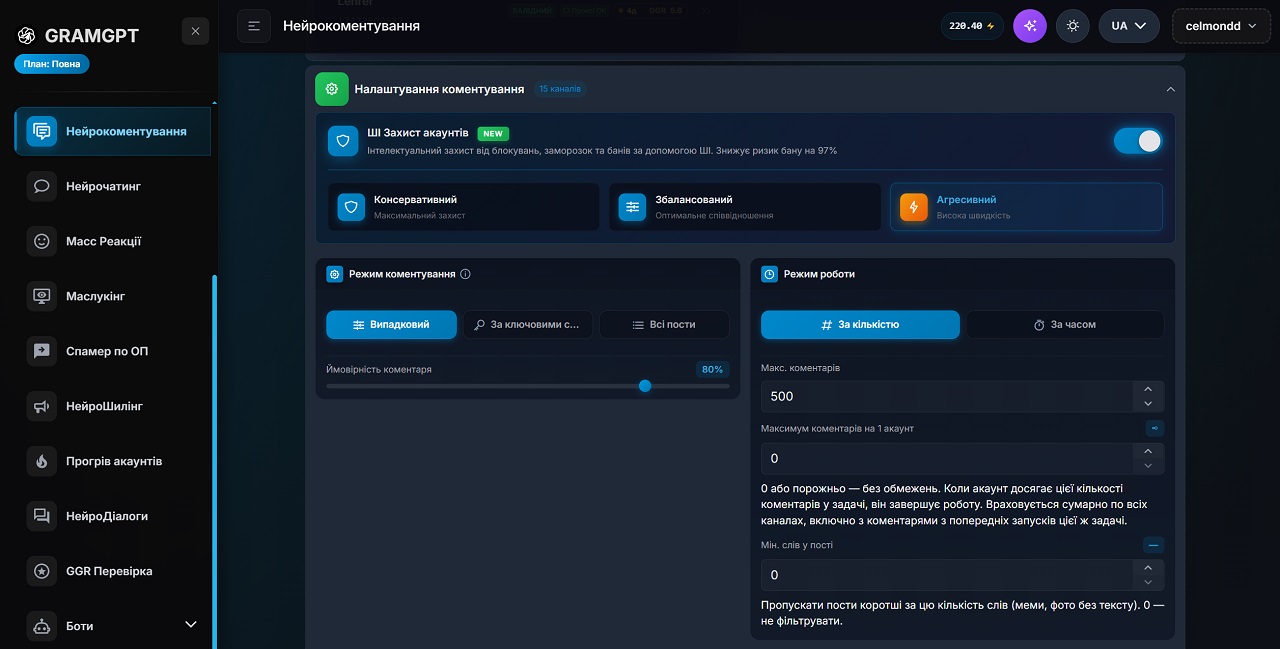Select the Консервативний protection mode

click(x=464, y=207)
